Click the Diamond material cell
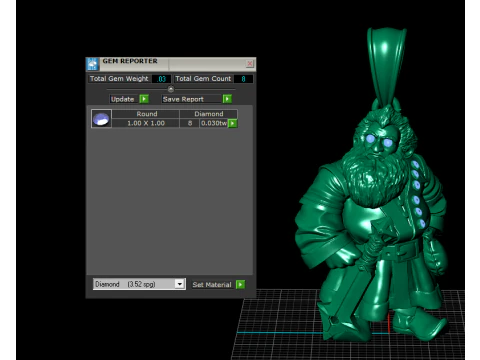This screenshot has width=480, height=360. pyautogui.click(x=209, y=114)
